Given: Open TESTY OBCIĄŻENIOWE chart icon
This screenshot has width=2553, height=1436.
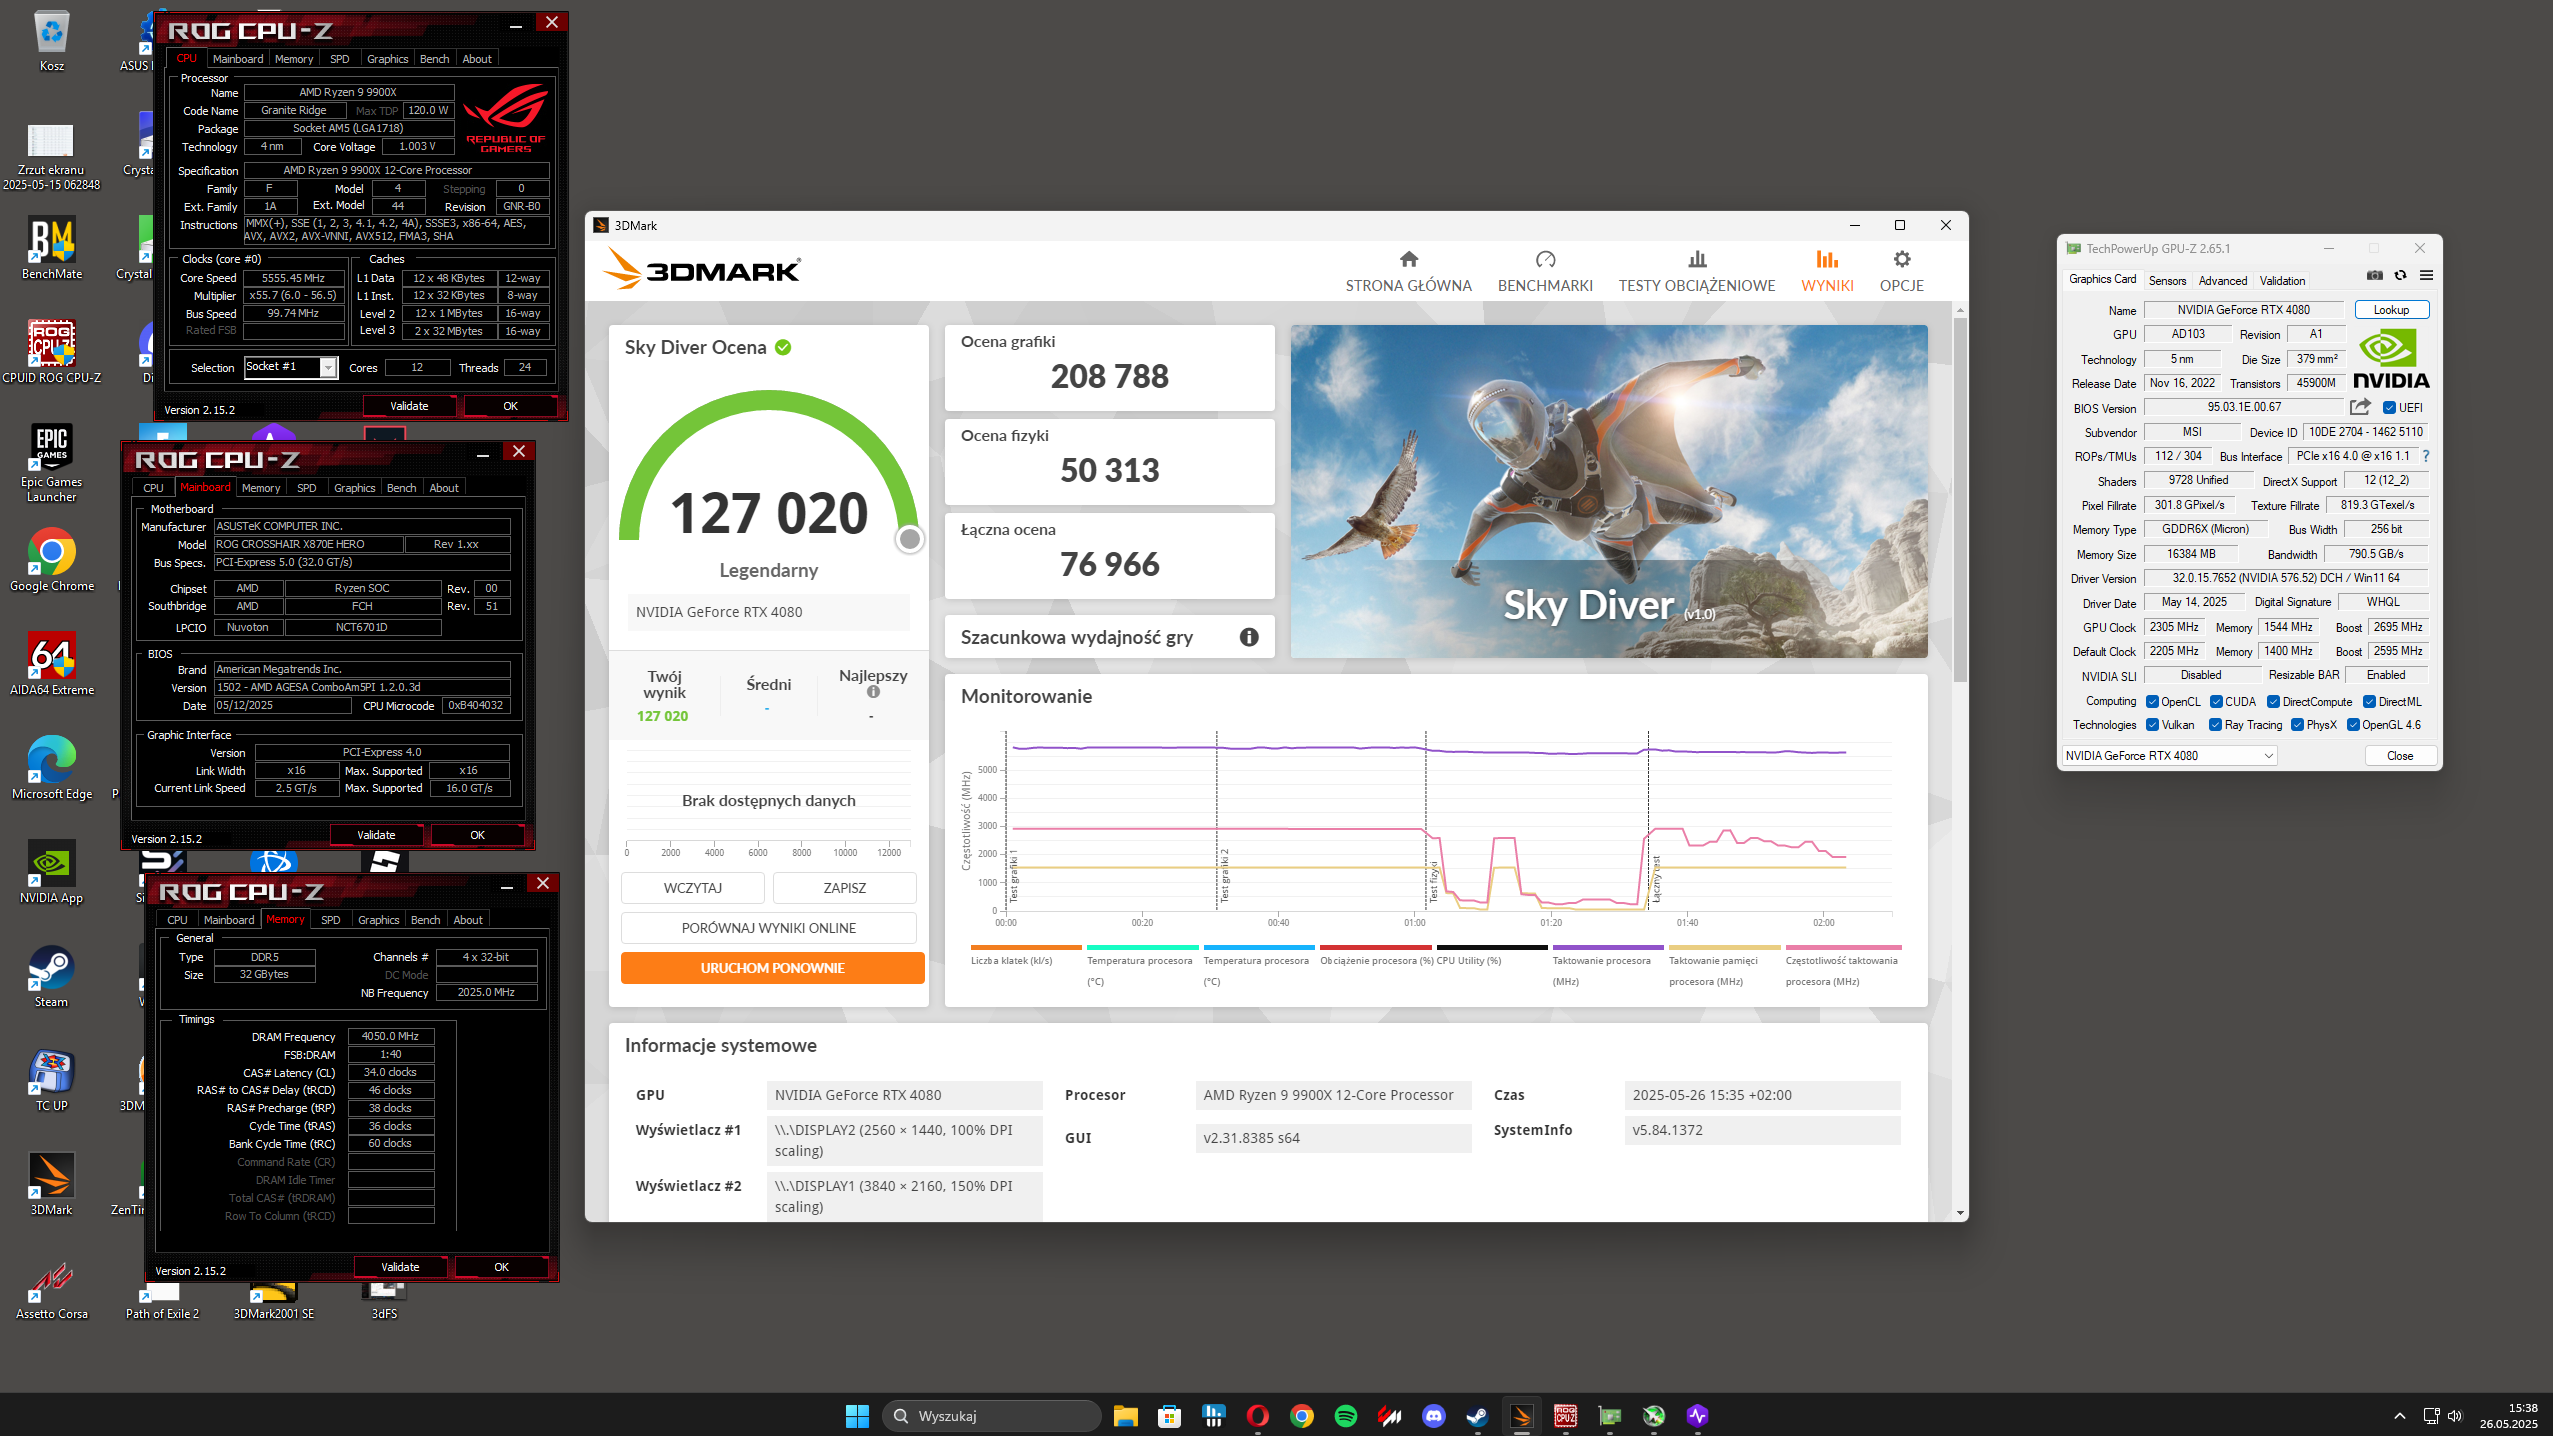Looking at the screenshot, I should (1697, 260).
